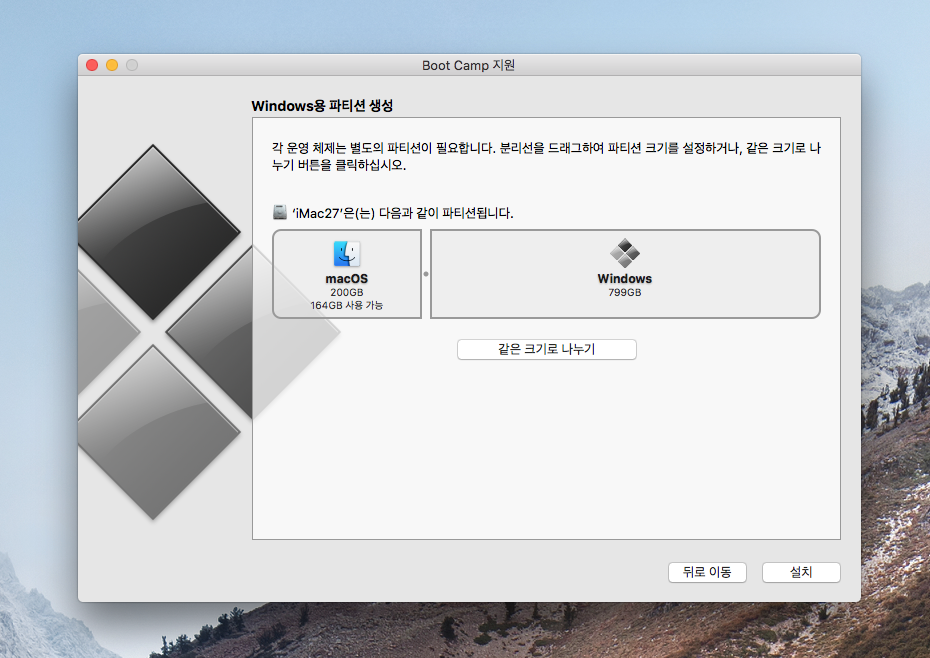
Task: Click the iMac27 partition description text
Action: (402, 212)
